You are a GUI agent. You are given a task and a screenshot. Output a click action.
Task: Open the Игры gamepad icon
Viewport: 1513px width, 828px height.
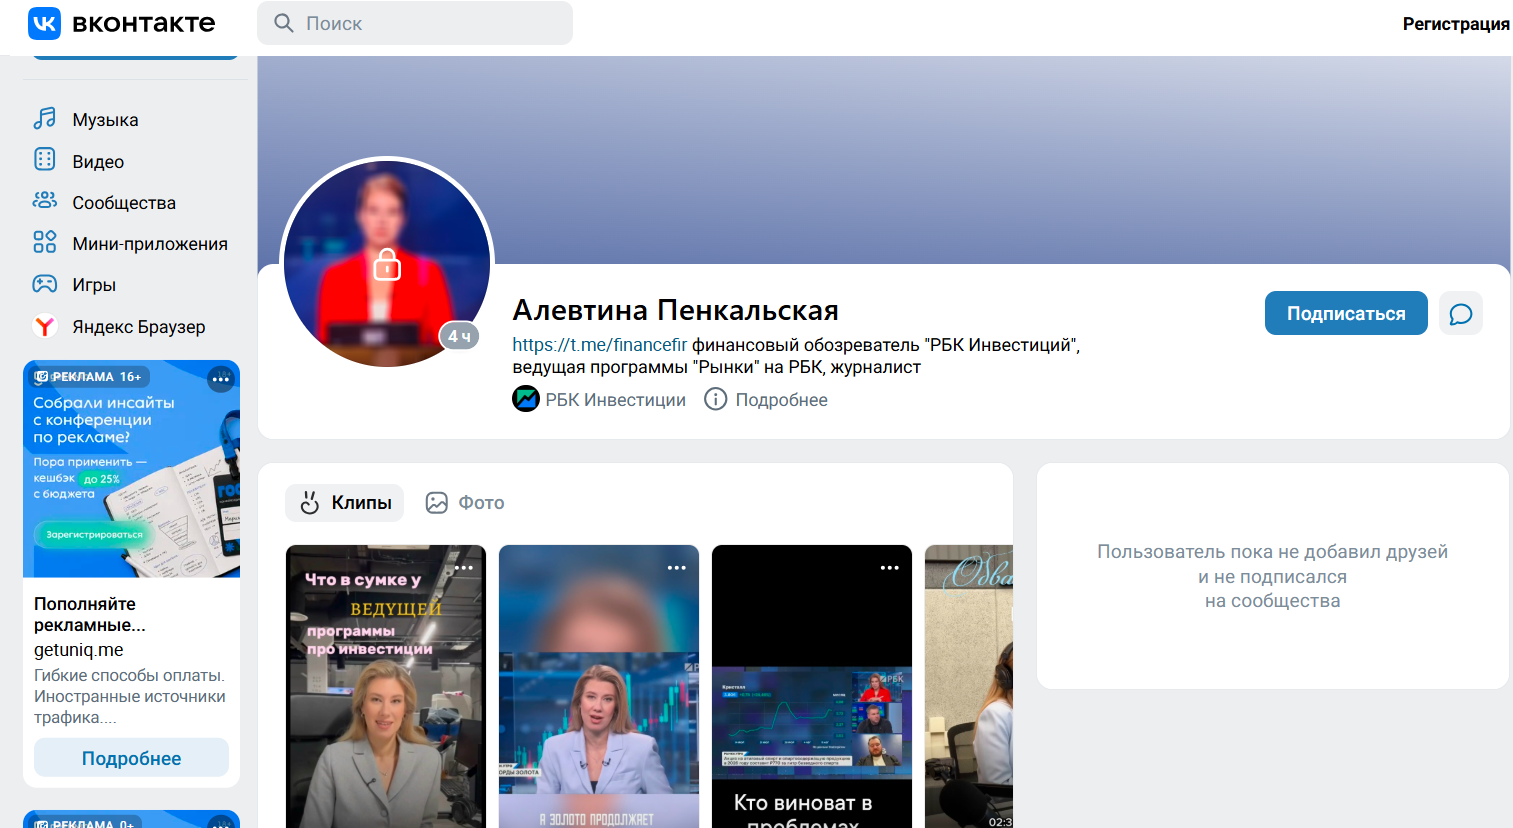point(45,284)
